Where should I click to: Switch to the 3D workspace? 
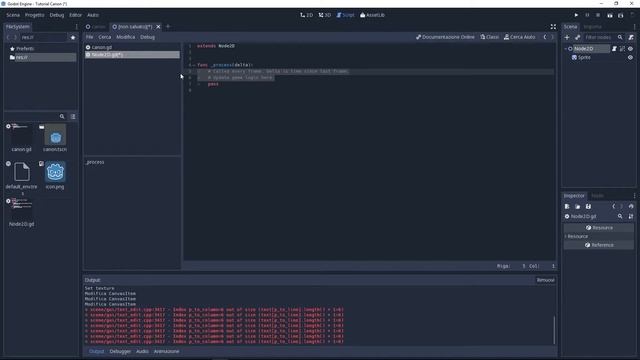324,15
